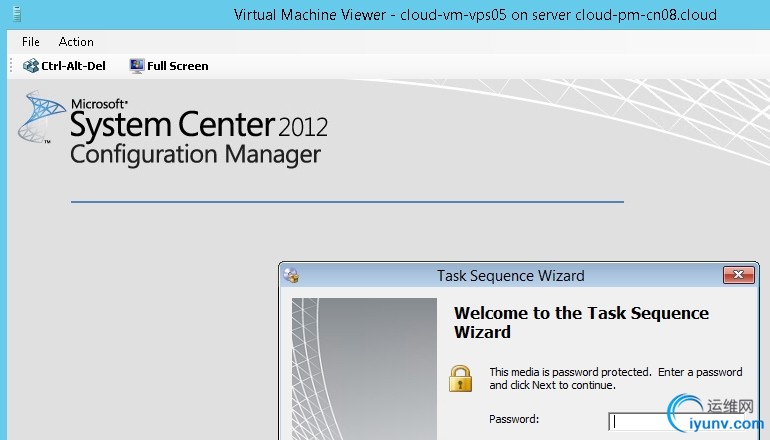The height and width of the screenshot is (440, 770).
Task: Click the toolbar drag handle beside Ctrl-Alt-Del
Action: 11,66
